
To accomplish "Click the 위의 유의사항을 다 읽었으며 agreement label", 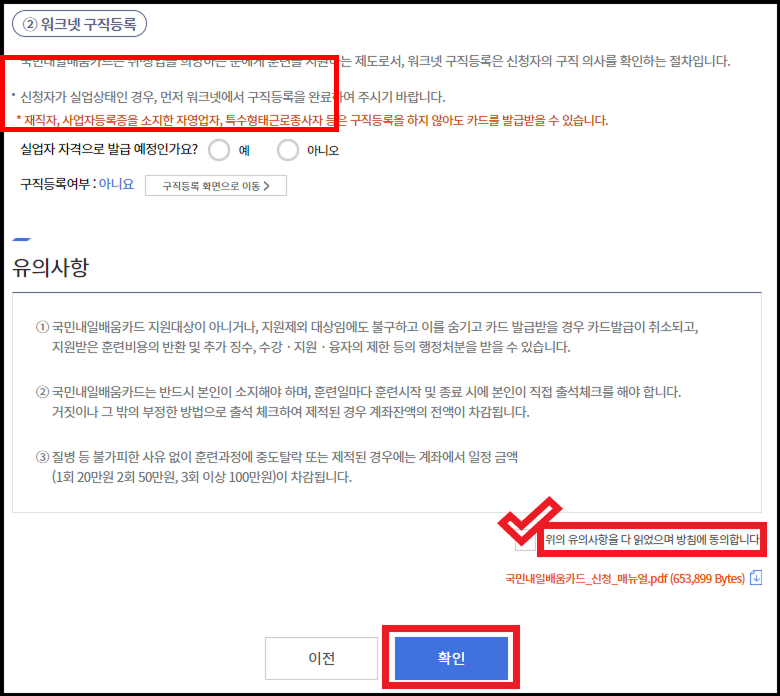I will [652, 539].
